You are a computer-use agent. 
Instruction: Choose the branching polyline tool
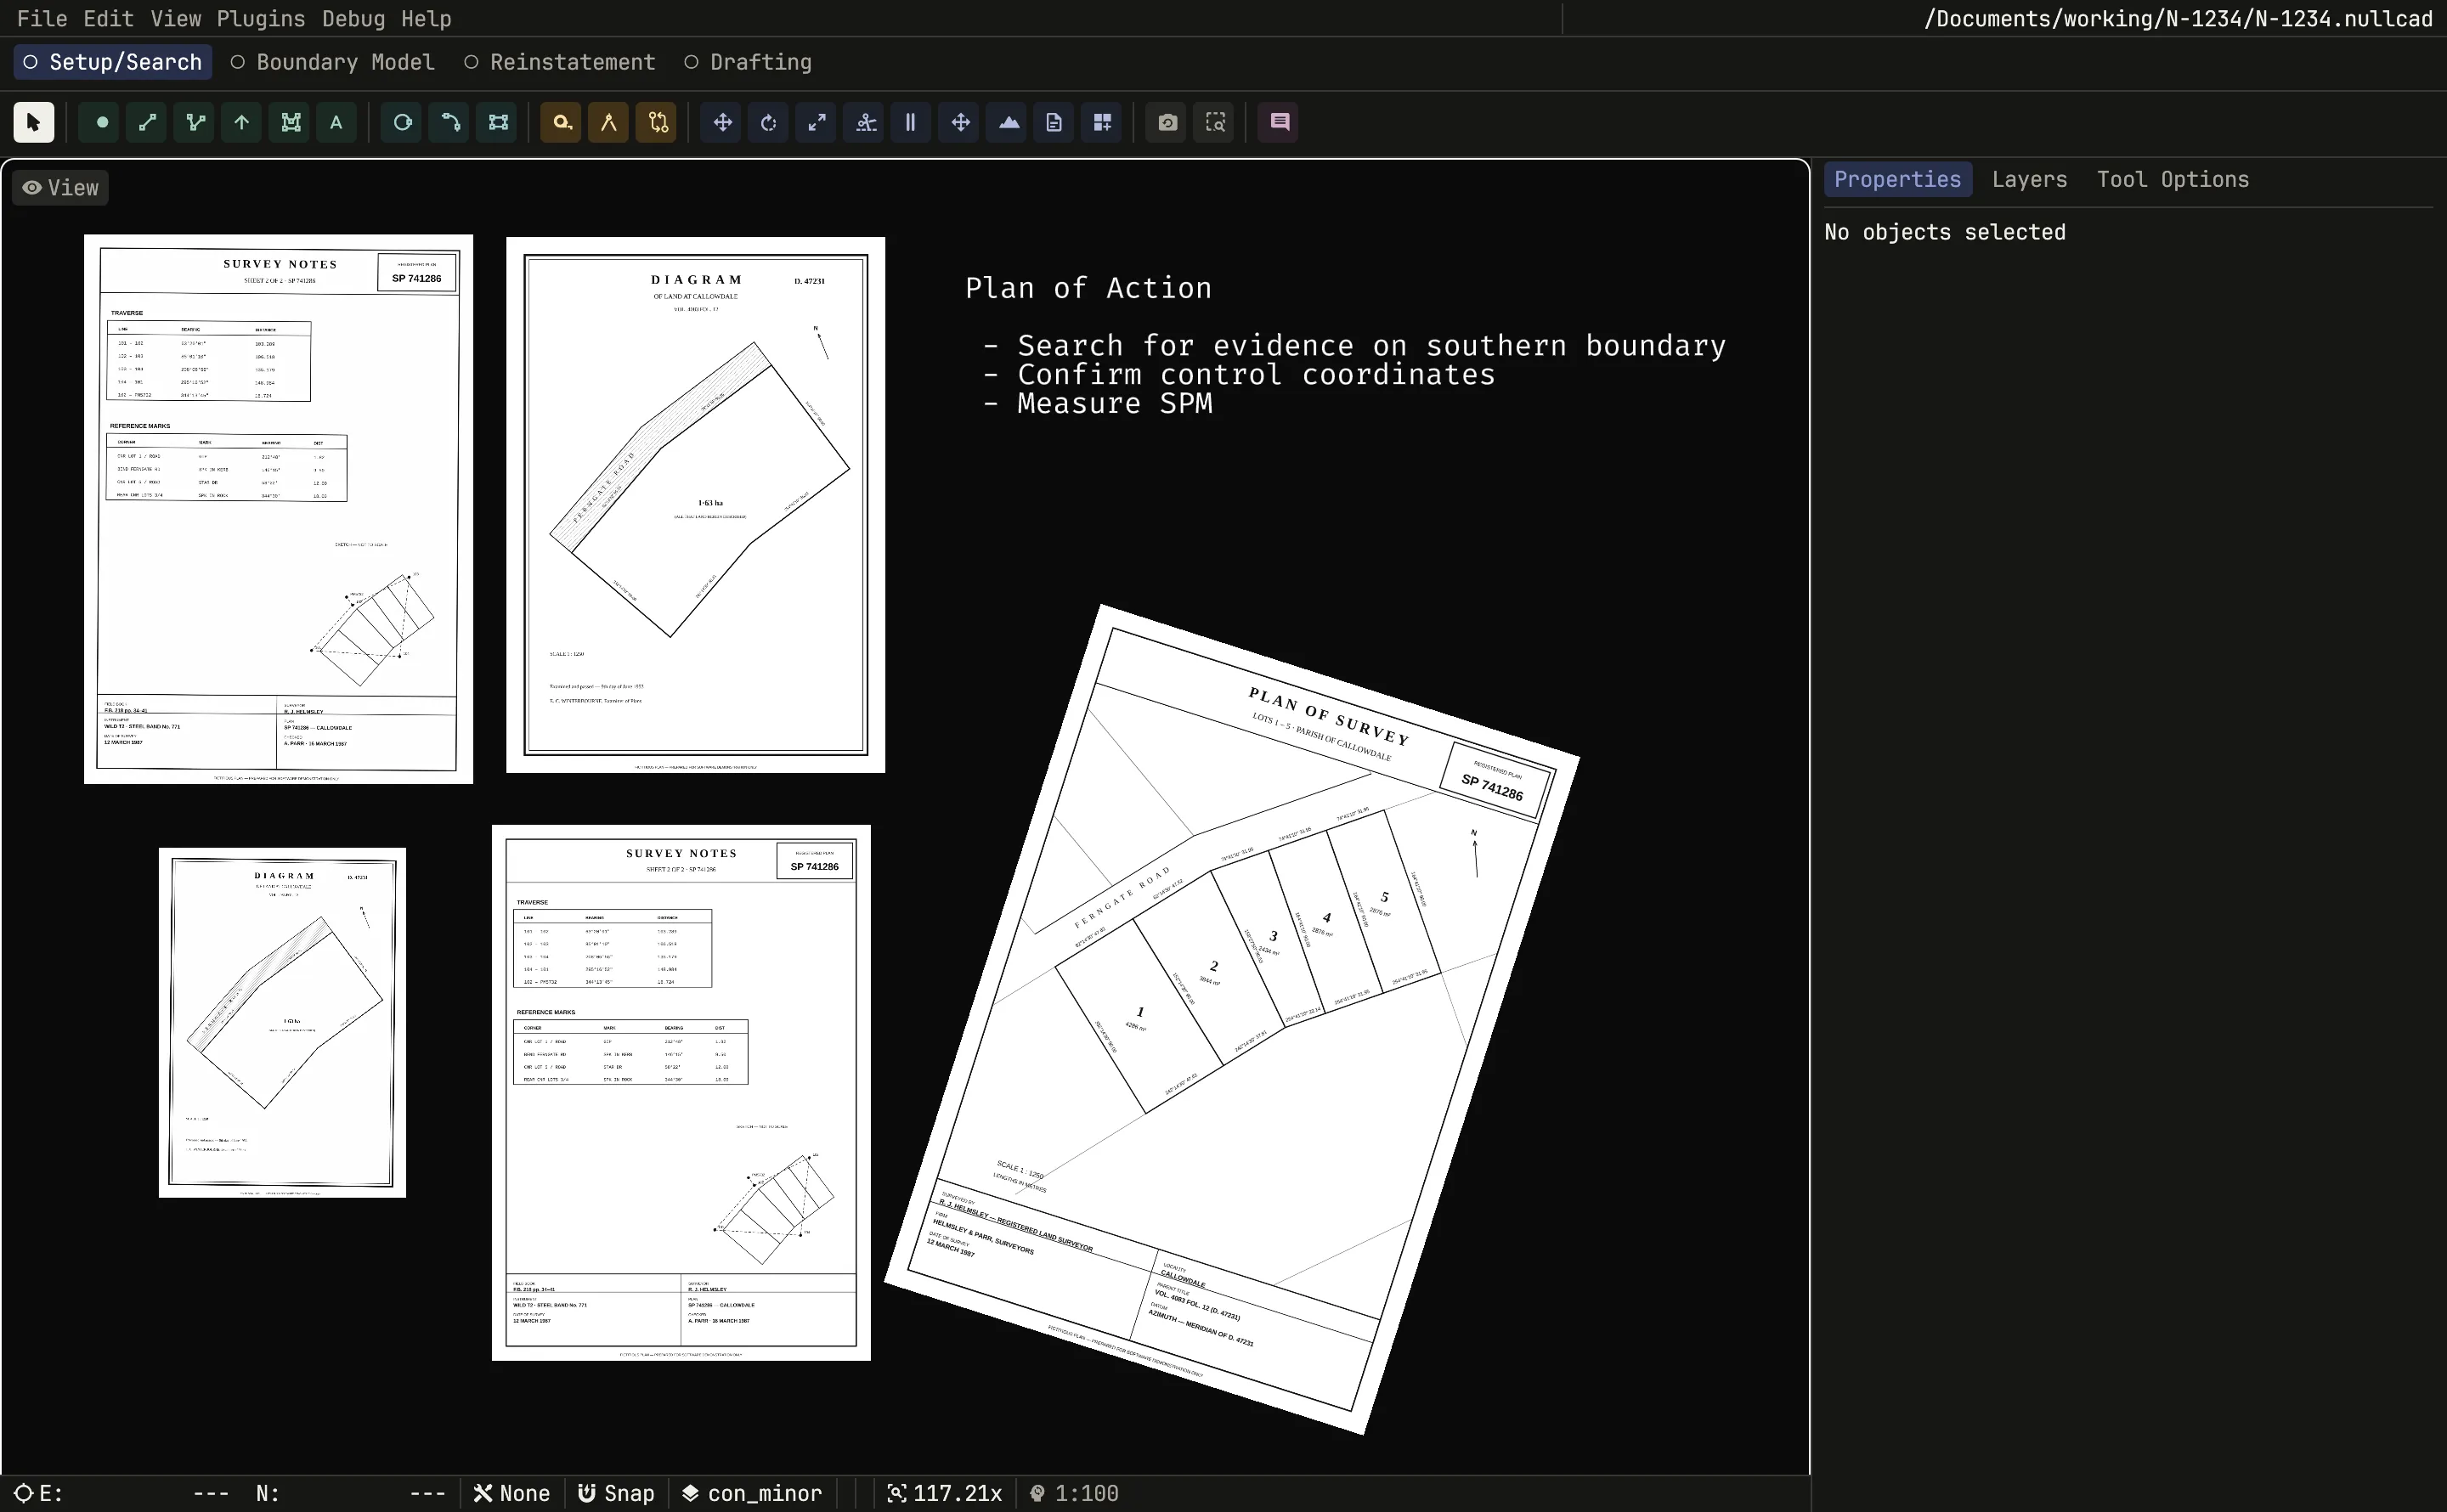(195, 122)
